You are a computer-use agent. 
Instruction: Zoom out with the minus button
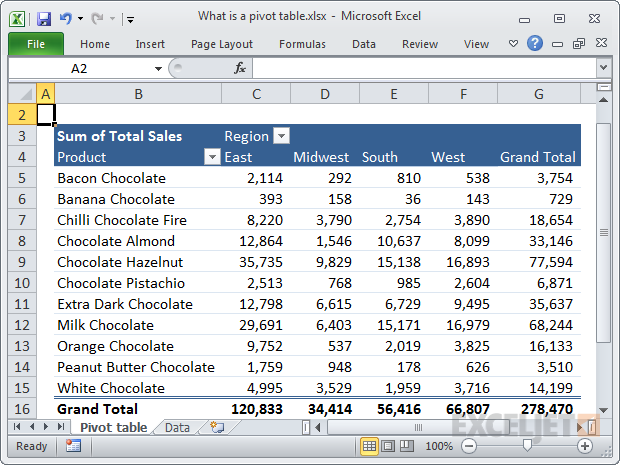(x=469, y=446)
